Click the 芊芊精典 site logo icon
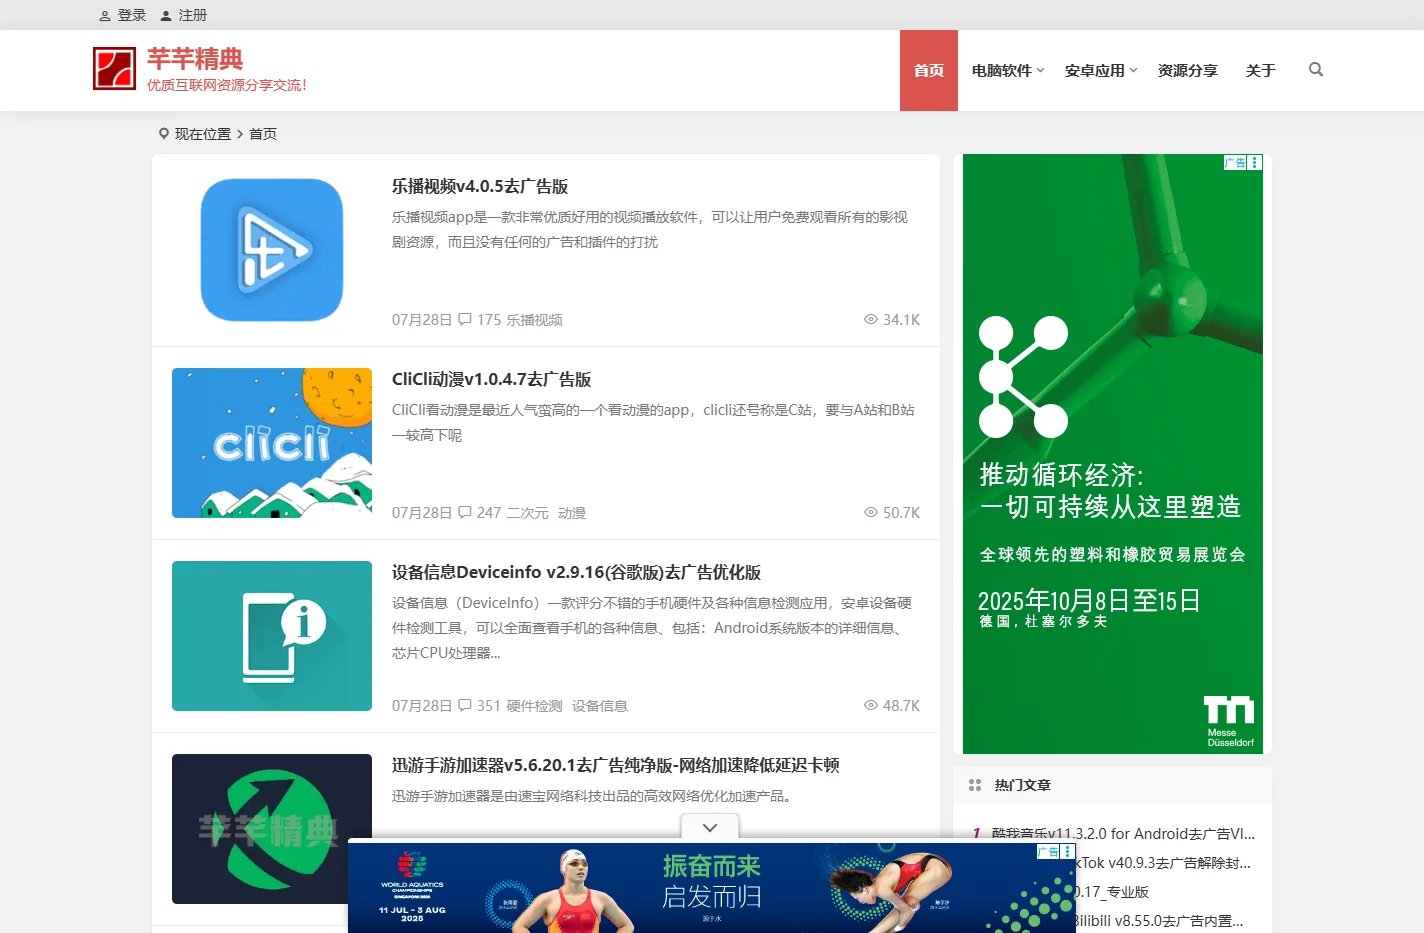 (x=114, y=69)
